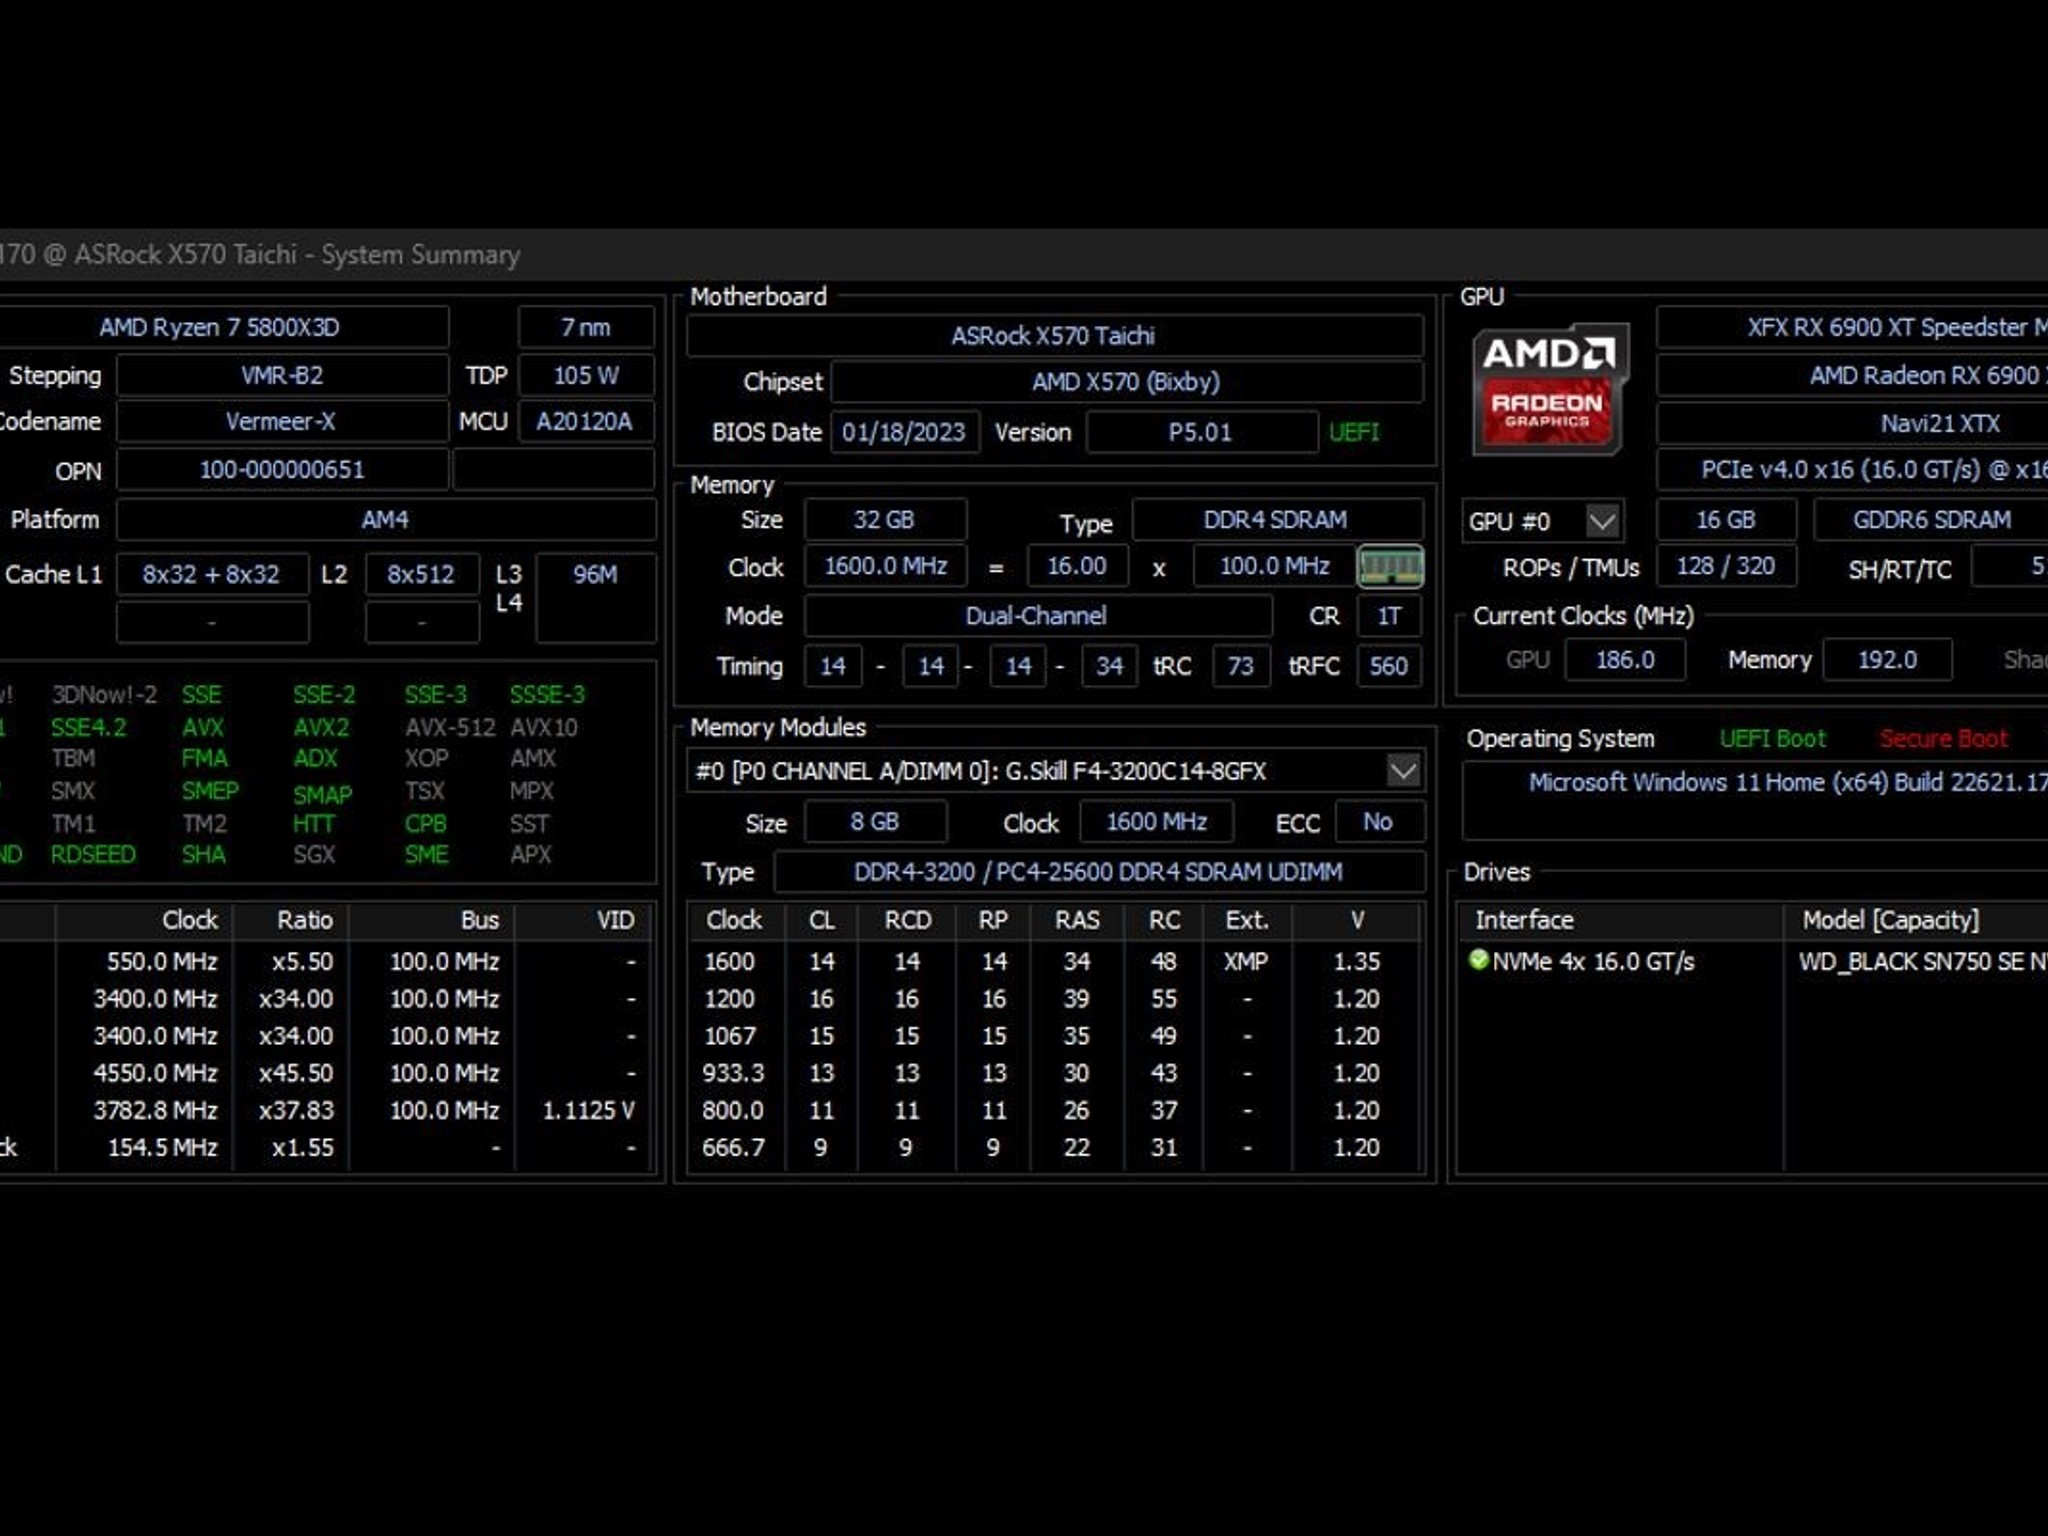Click command rate 1T value
The width and height of the screenshot is (2048, 1536).
click(x=1389, y=616)
